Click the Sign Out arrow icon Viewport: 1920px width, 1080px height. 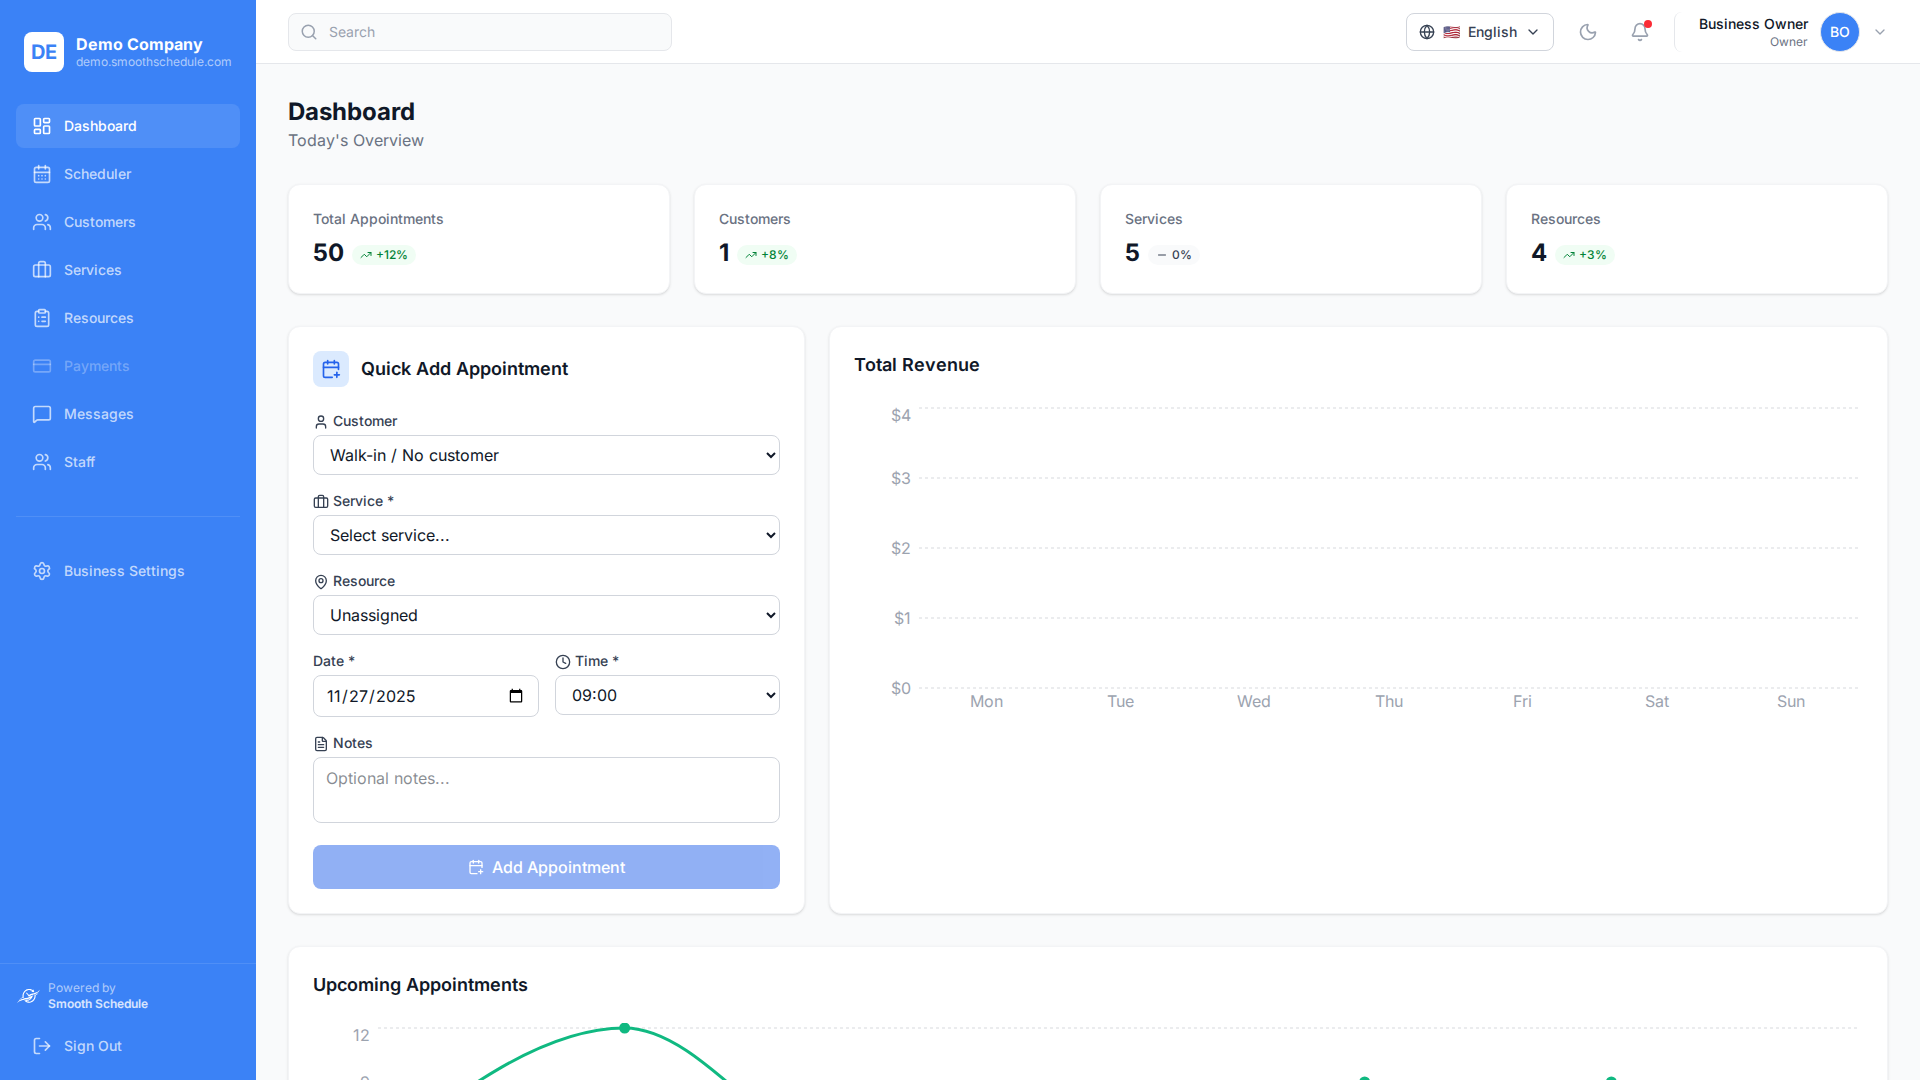[42, 1046]
